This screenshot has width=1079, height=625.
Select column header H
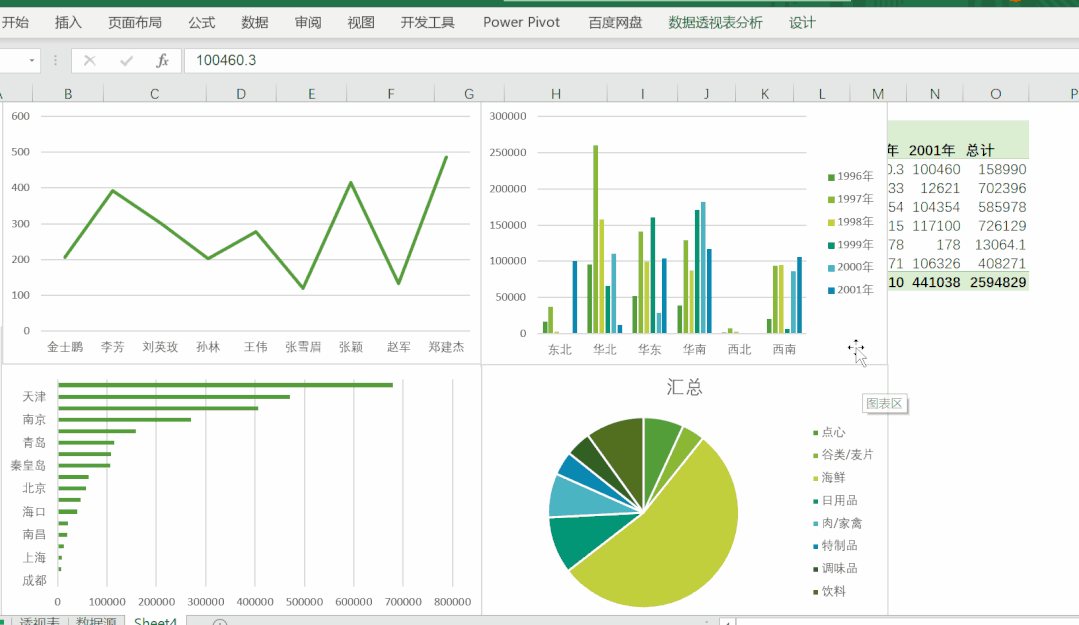click(555, 92)
